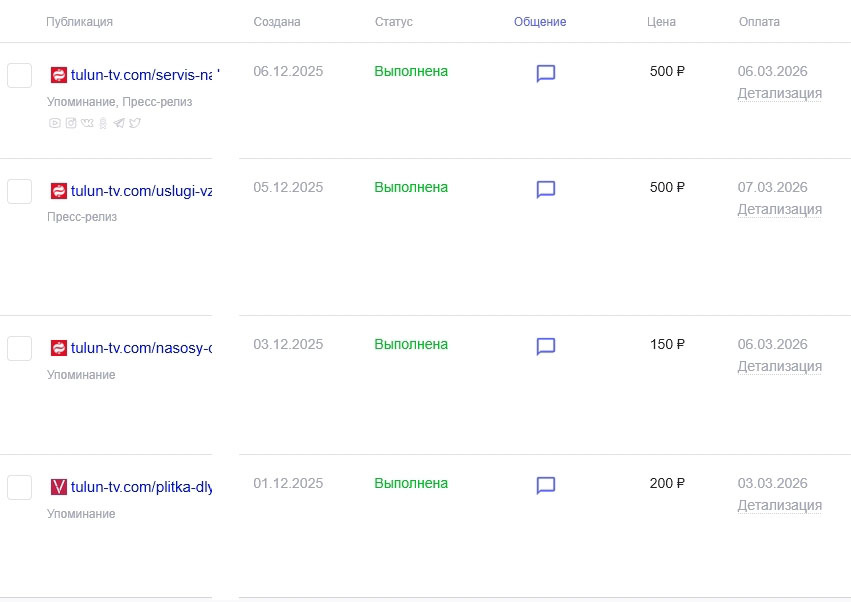851x602 pixels.
Task: Check the box beside tulun-tv.com/nasosy row
Action: coord(20,348)
